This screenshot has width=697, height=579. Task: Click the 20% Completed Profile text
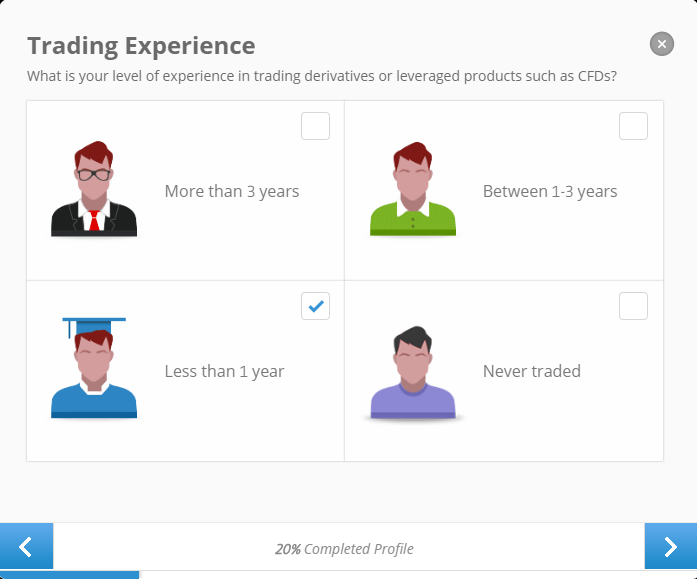click(344, 549)
